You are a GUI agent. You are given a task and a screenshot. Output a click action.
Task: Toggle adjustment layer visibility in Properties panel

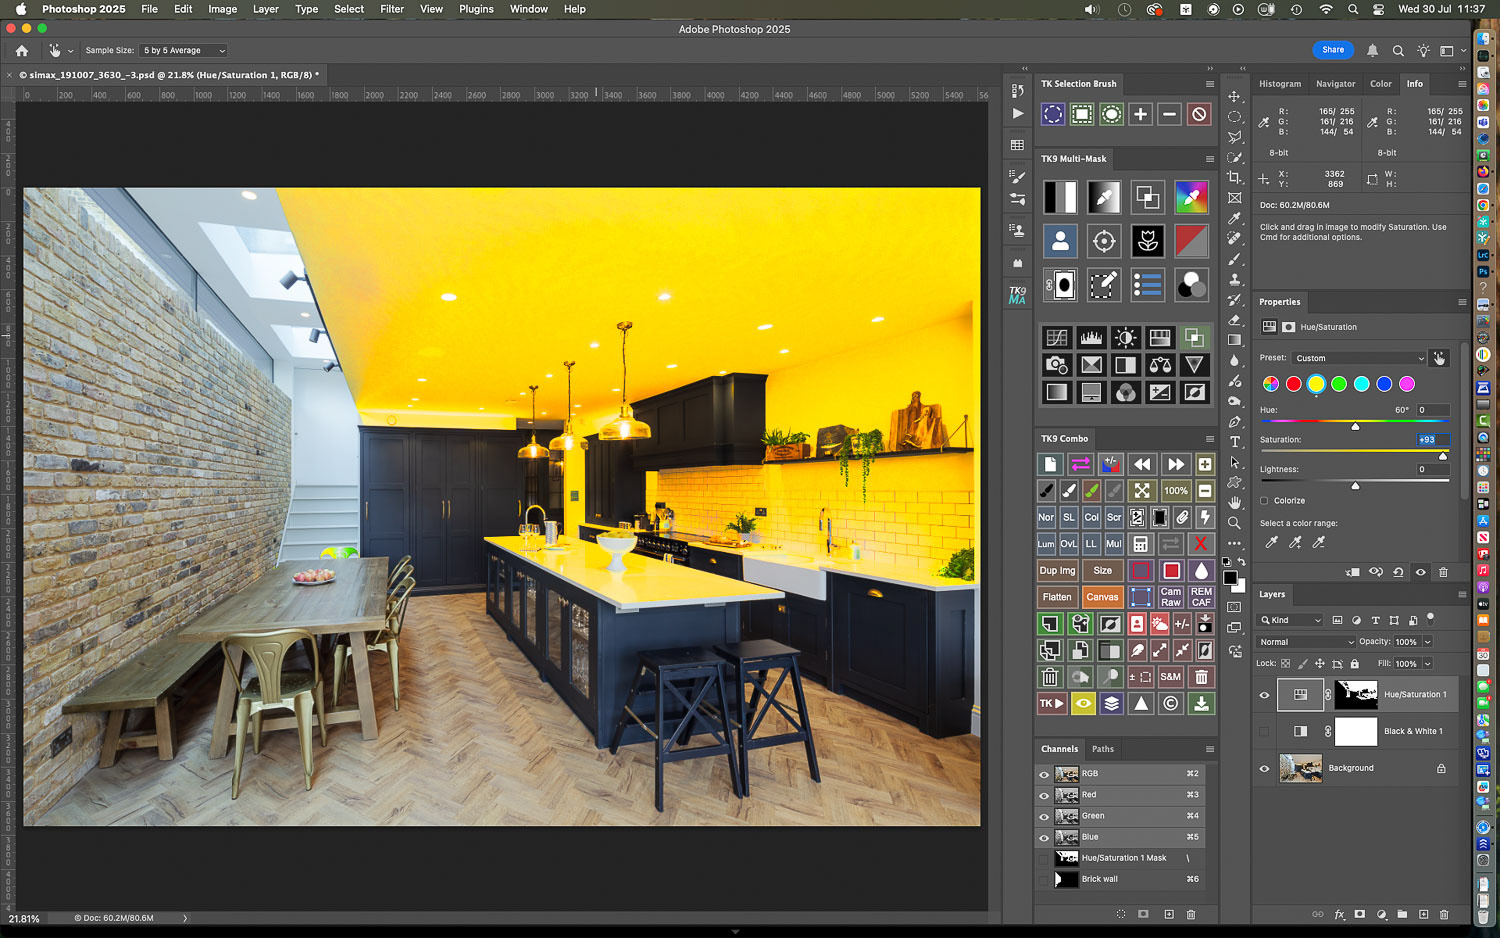coord(1421,572)
